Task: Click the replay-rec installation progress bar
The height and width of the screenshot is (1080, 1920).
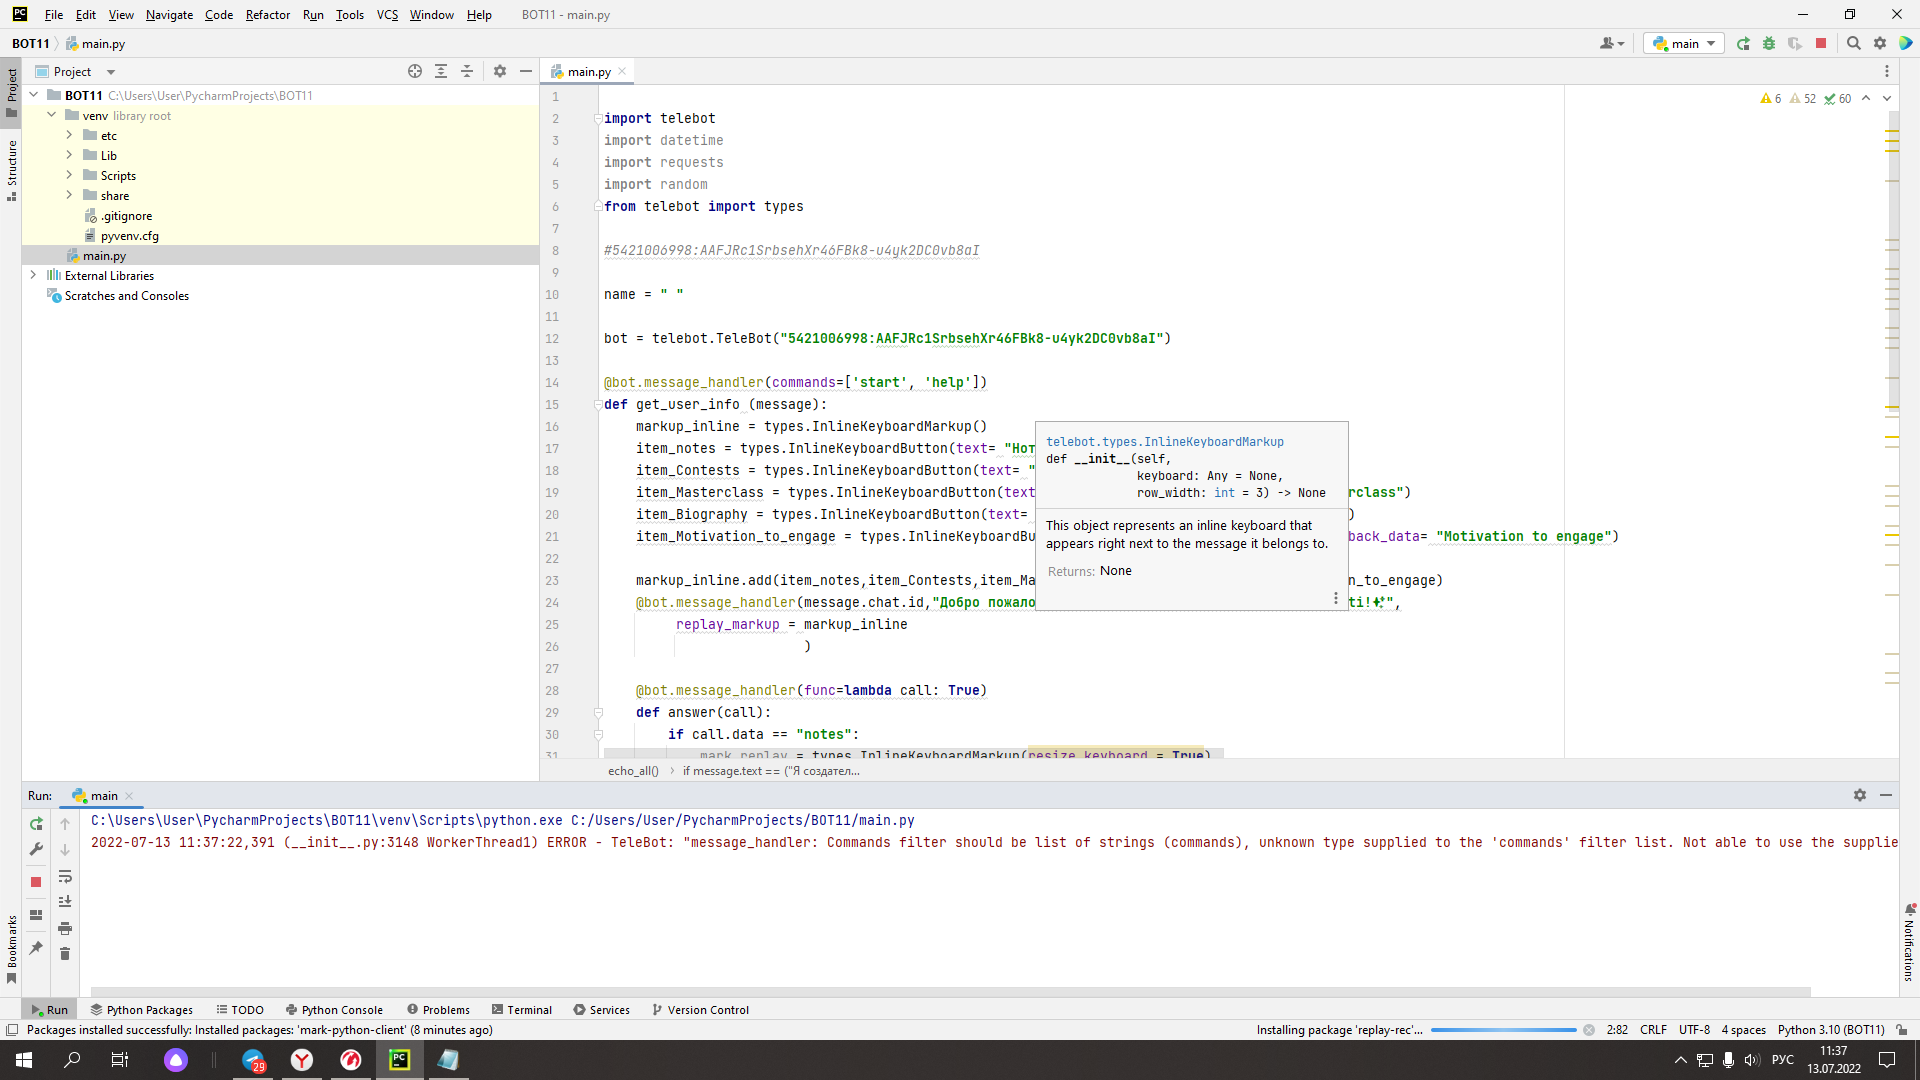Action: [1503, 1029]
